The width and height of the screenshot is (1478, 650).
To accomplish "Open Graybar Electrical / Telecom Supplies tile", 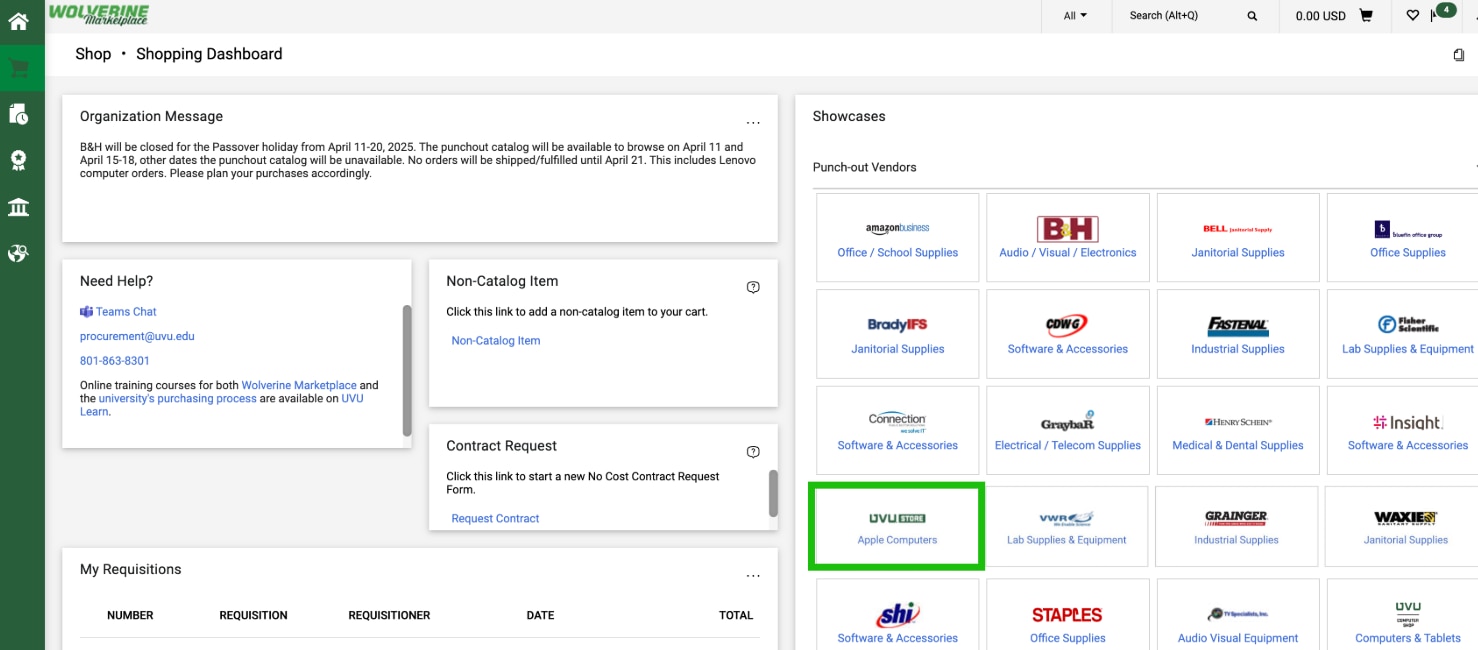I will [x=1068, y=431].
